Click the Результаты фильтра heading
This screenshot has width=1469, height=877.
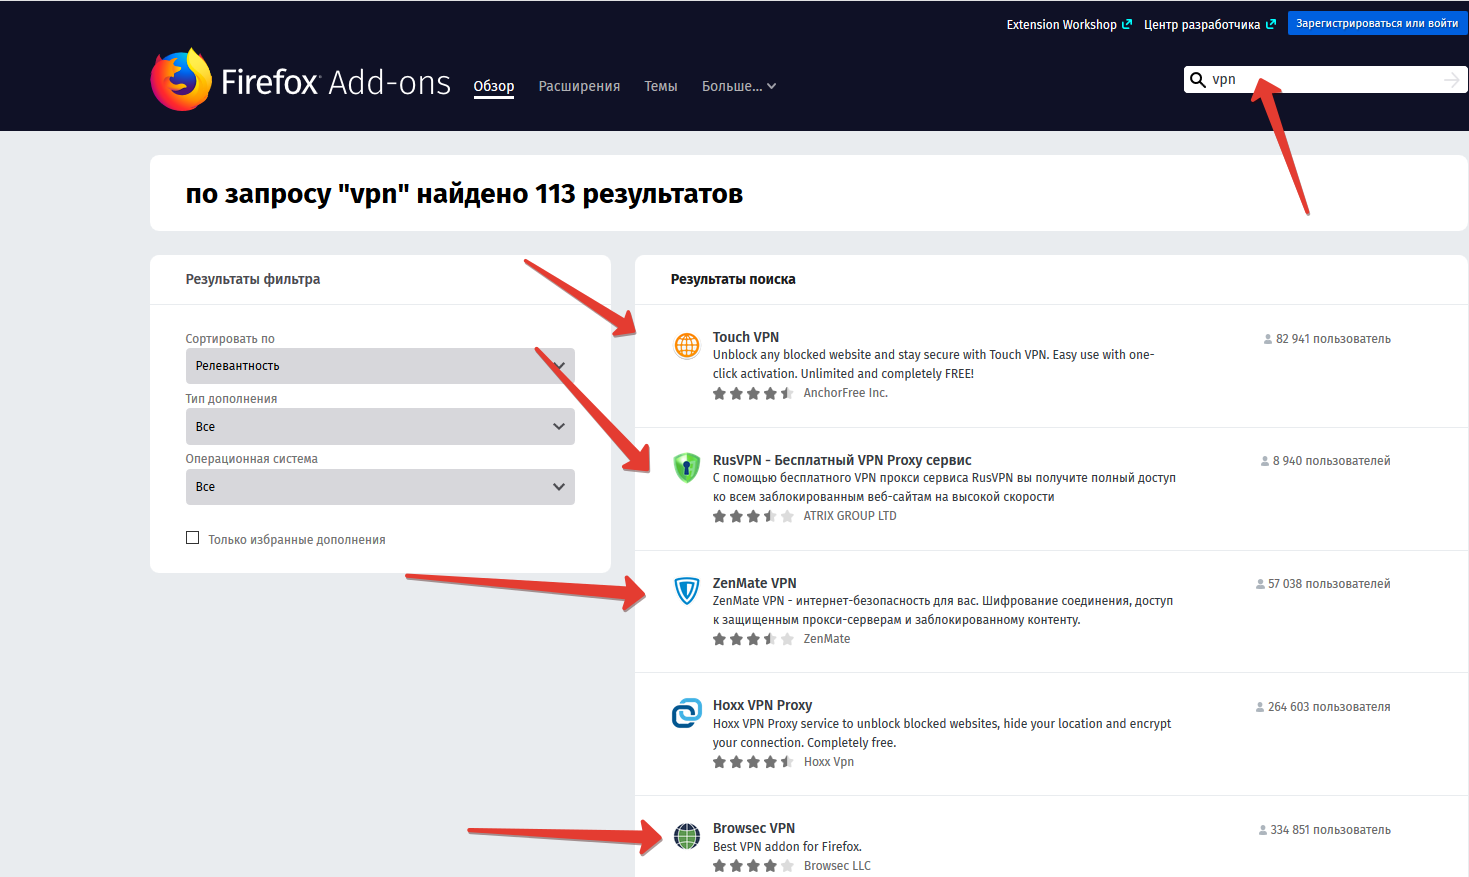click(x=253, y=279)
